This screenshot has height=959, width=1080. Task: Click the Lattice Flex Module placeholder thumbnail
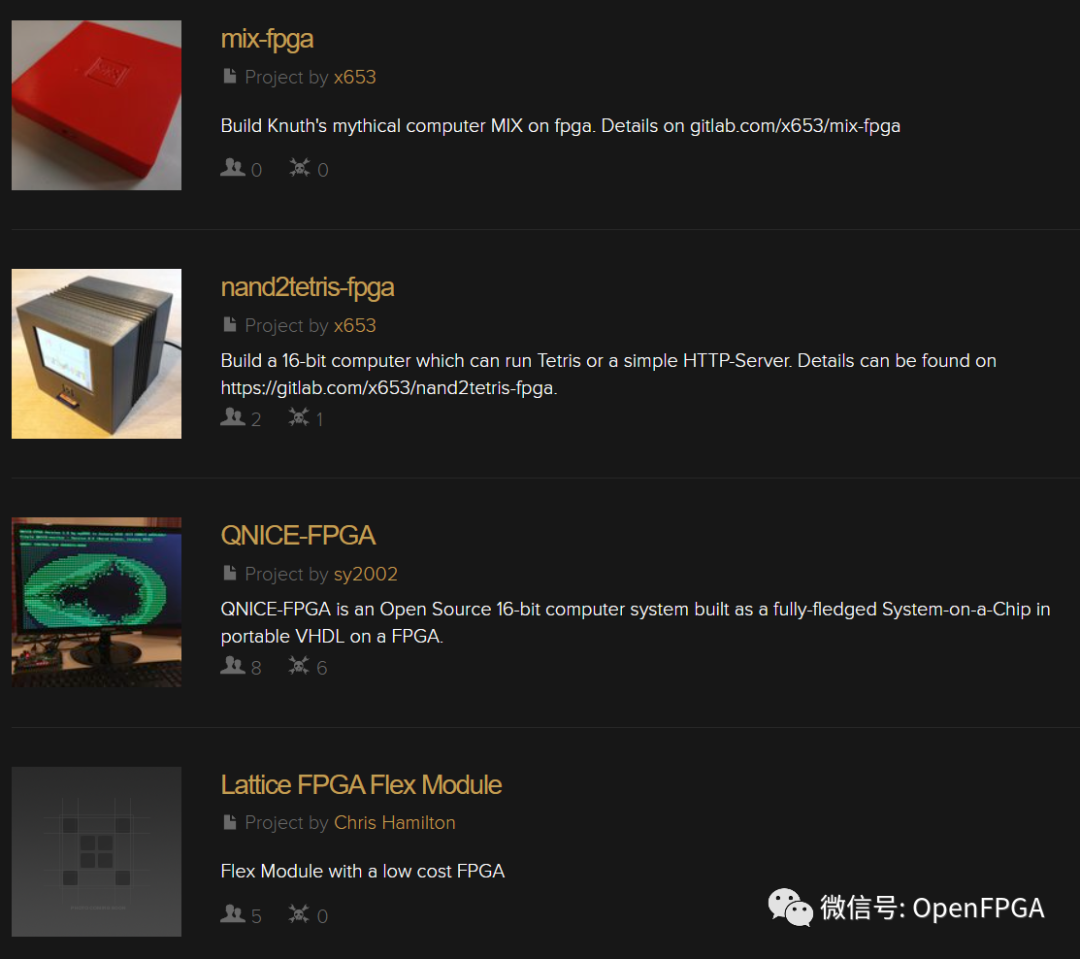(x=96, y=852)
